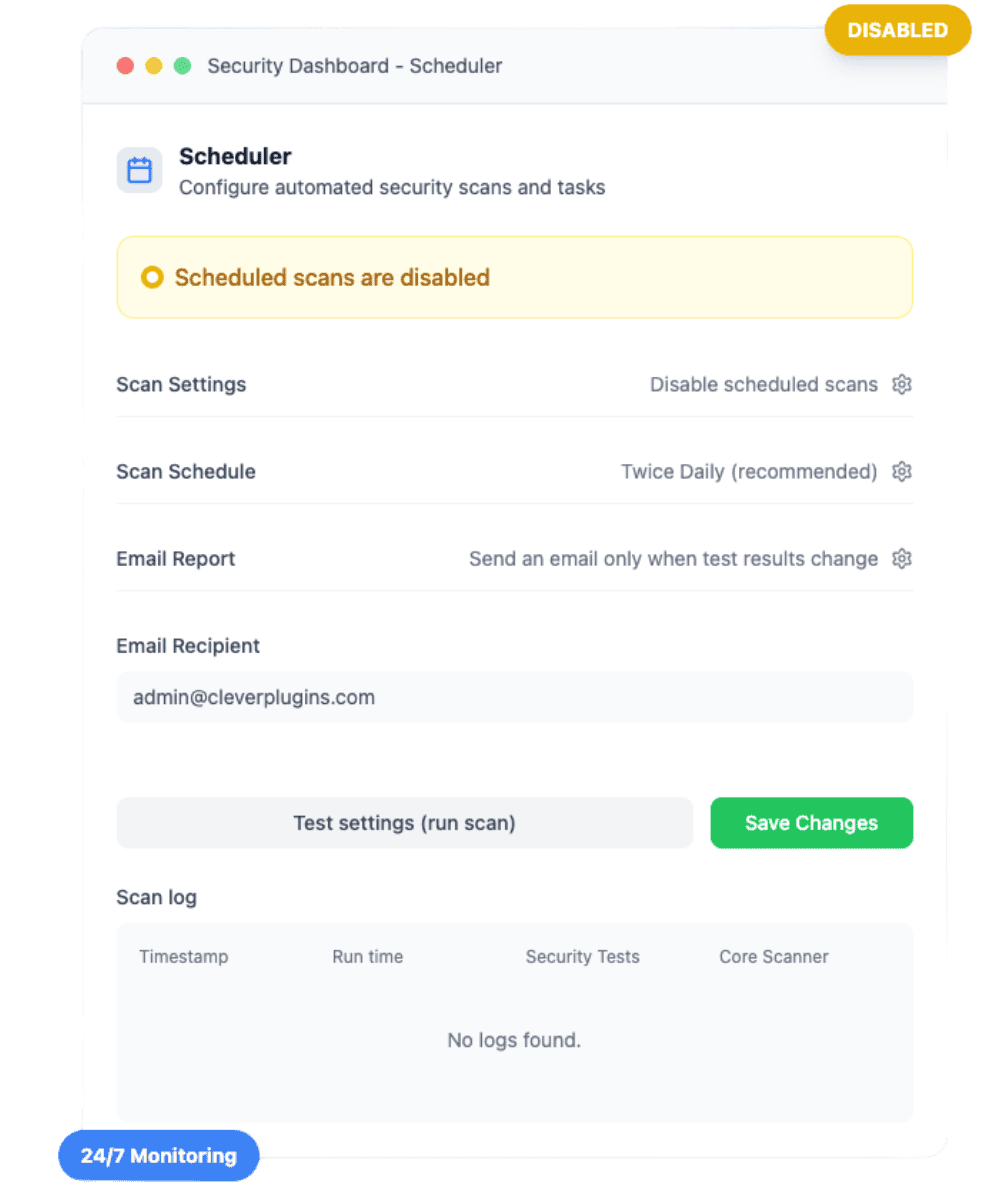
Task: Open the email report frequency option
Action: click(x=673, y=559)
